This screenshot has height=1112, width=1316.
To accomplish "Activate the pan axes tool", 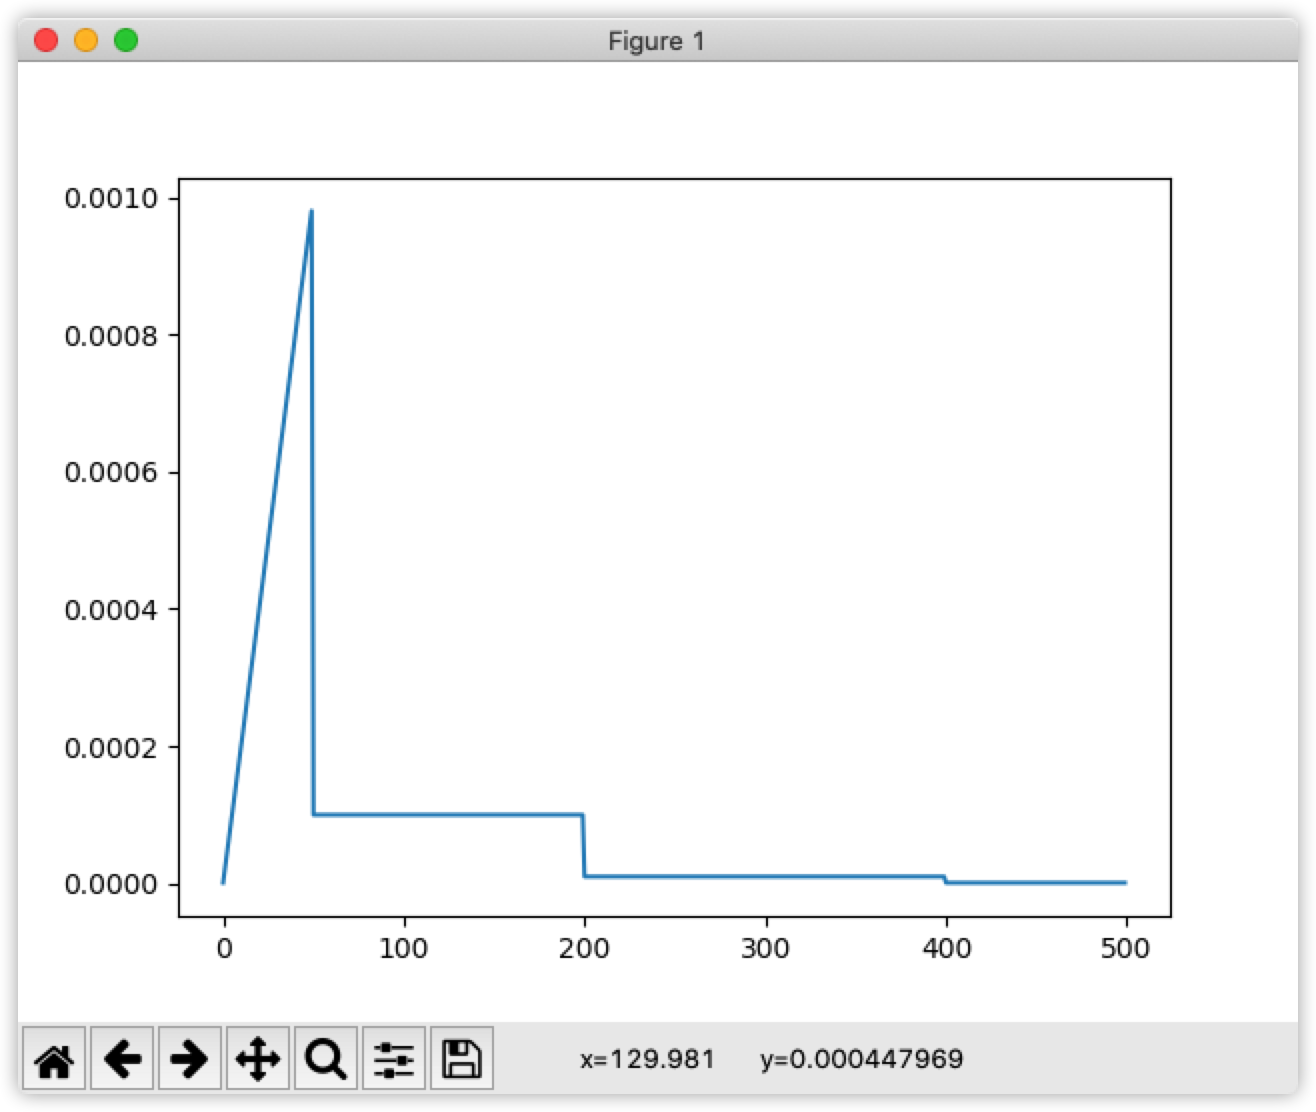I will click(258, 1058).
